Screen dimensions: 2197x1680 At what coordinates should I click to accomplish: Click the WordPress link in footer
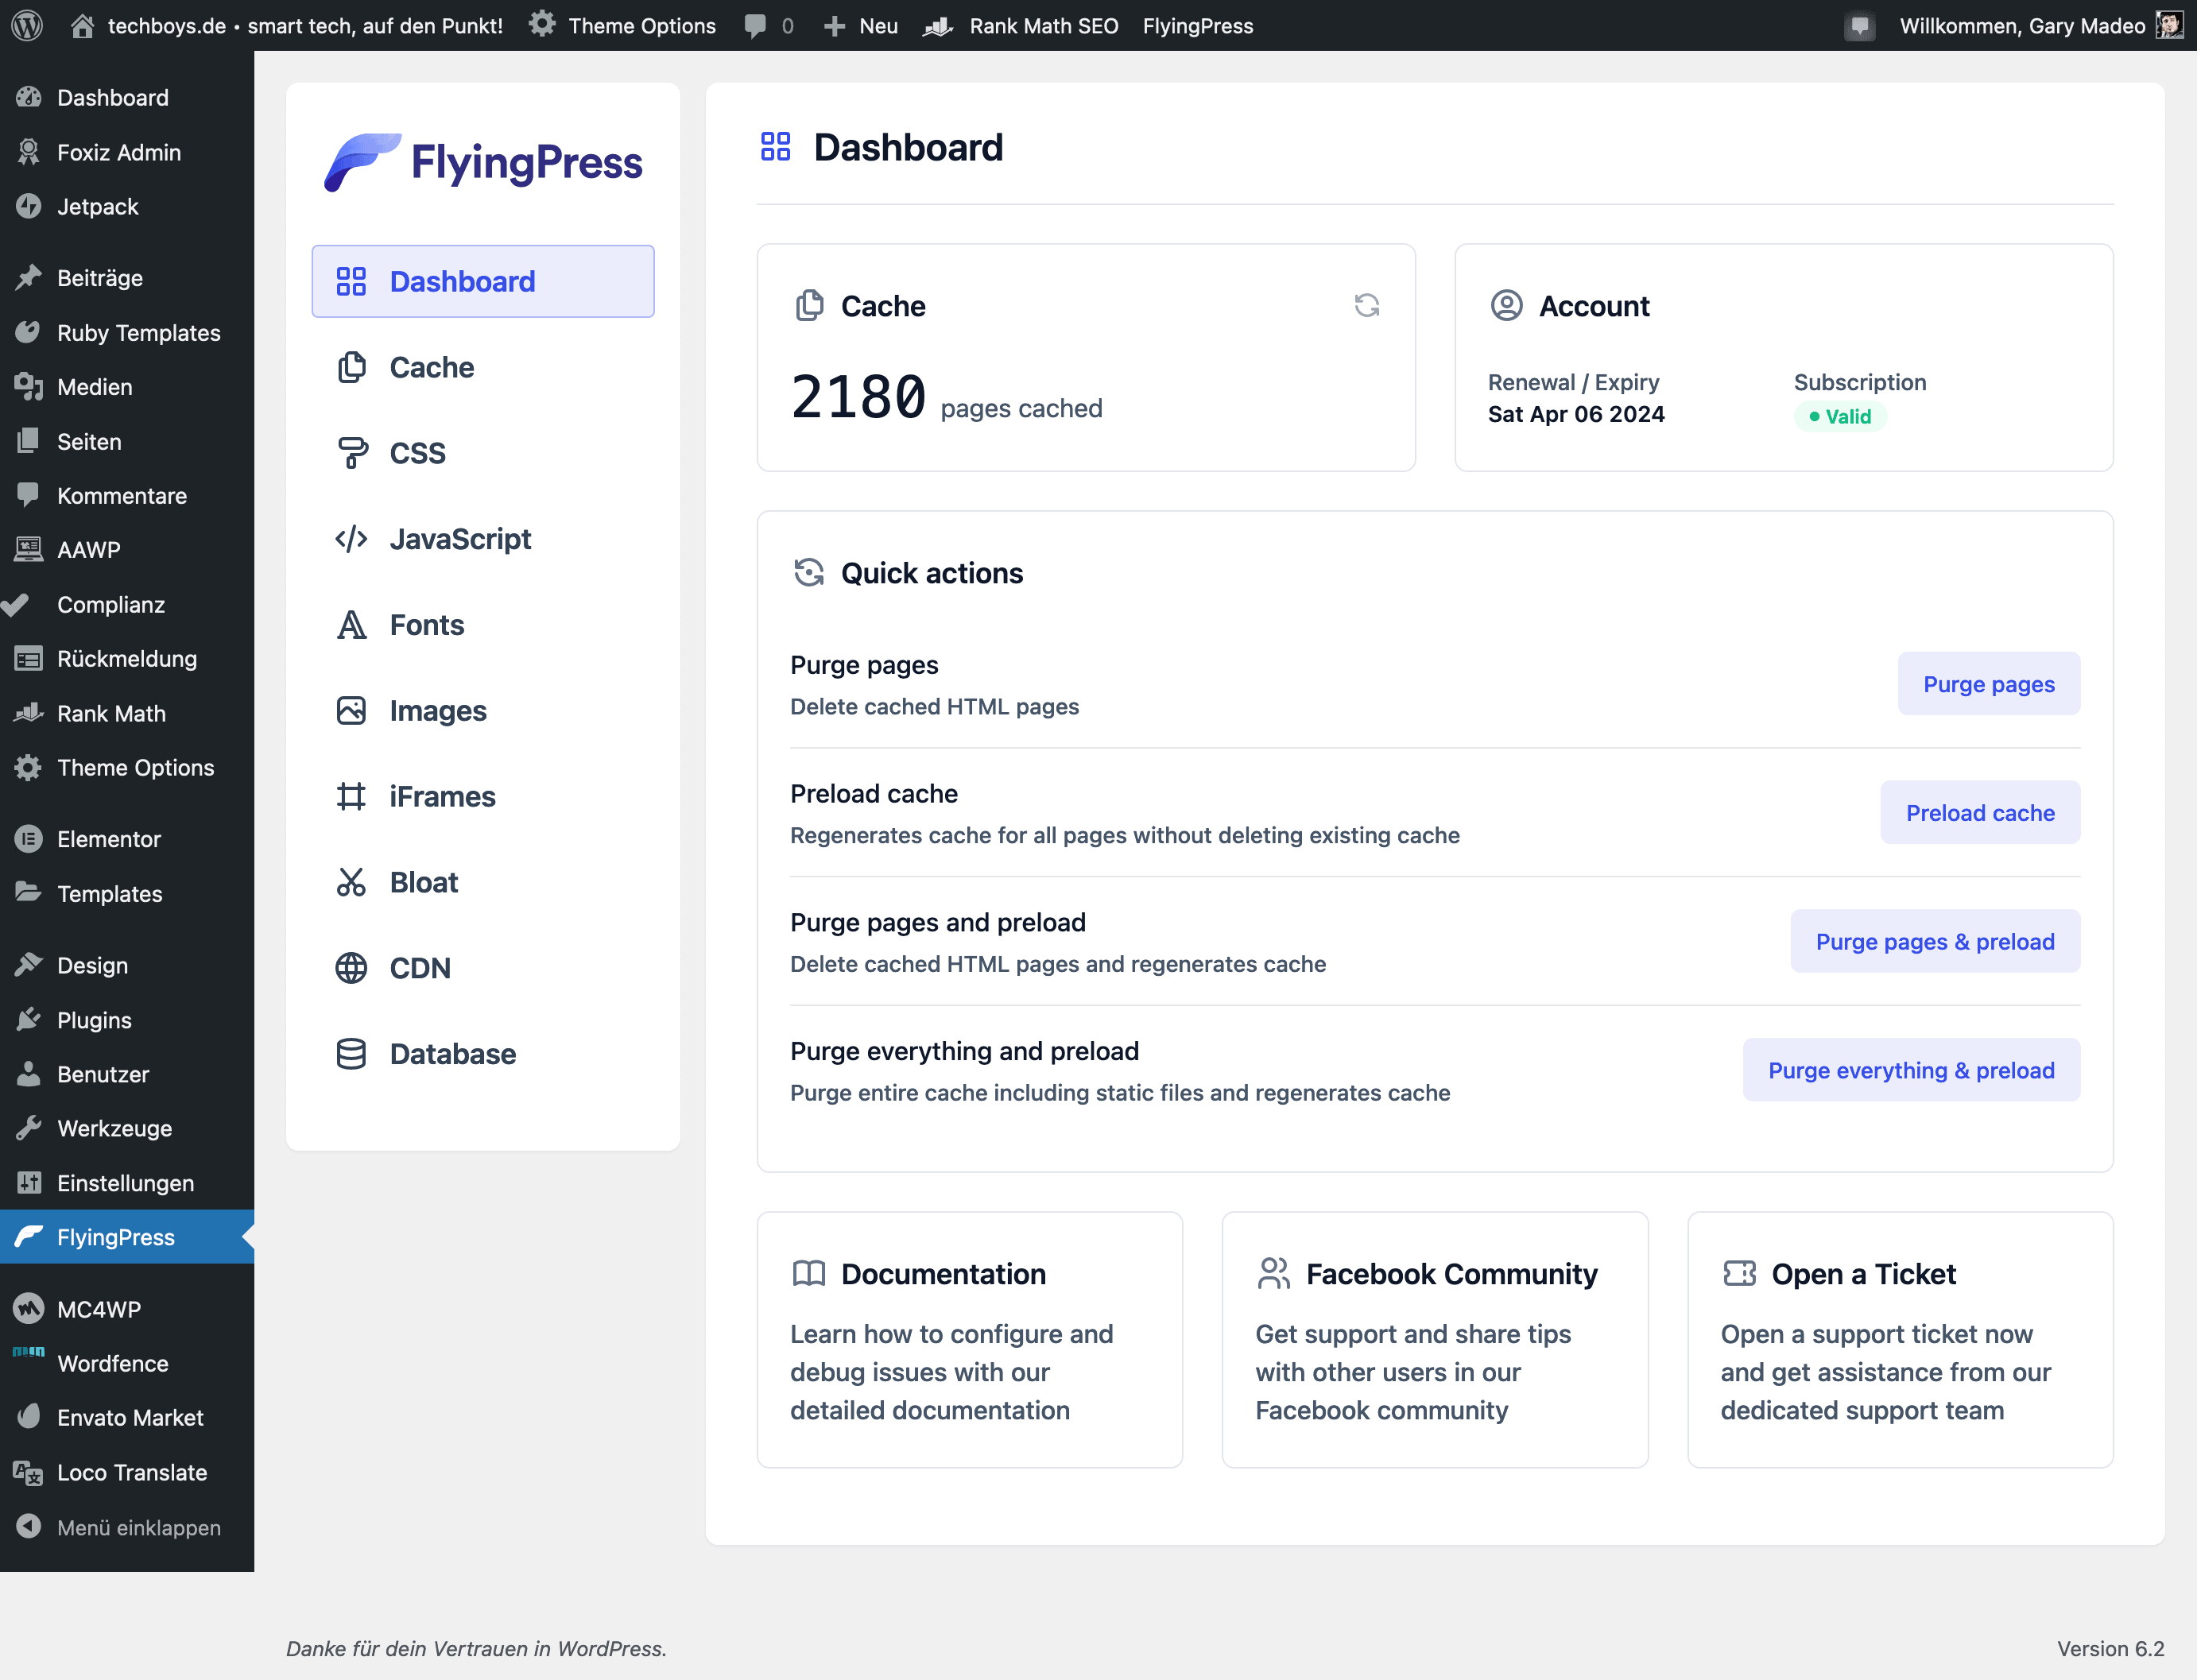(x=610, y=1648)
